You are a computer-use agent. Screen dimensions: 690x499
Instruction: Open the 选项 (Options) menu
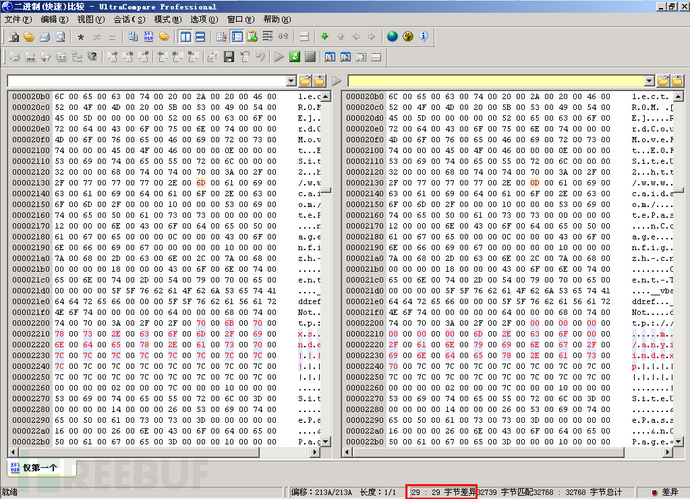pos(204,19)
